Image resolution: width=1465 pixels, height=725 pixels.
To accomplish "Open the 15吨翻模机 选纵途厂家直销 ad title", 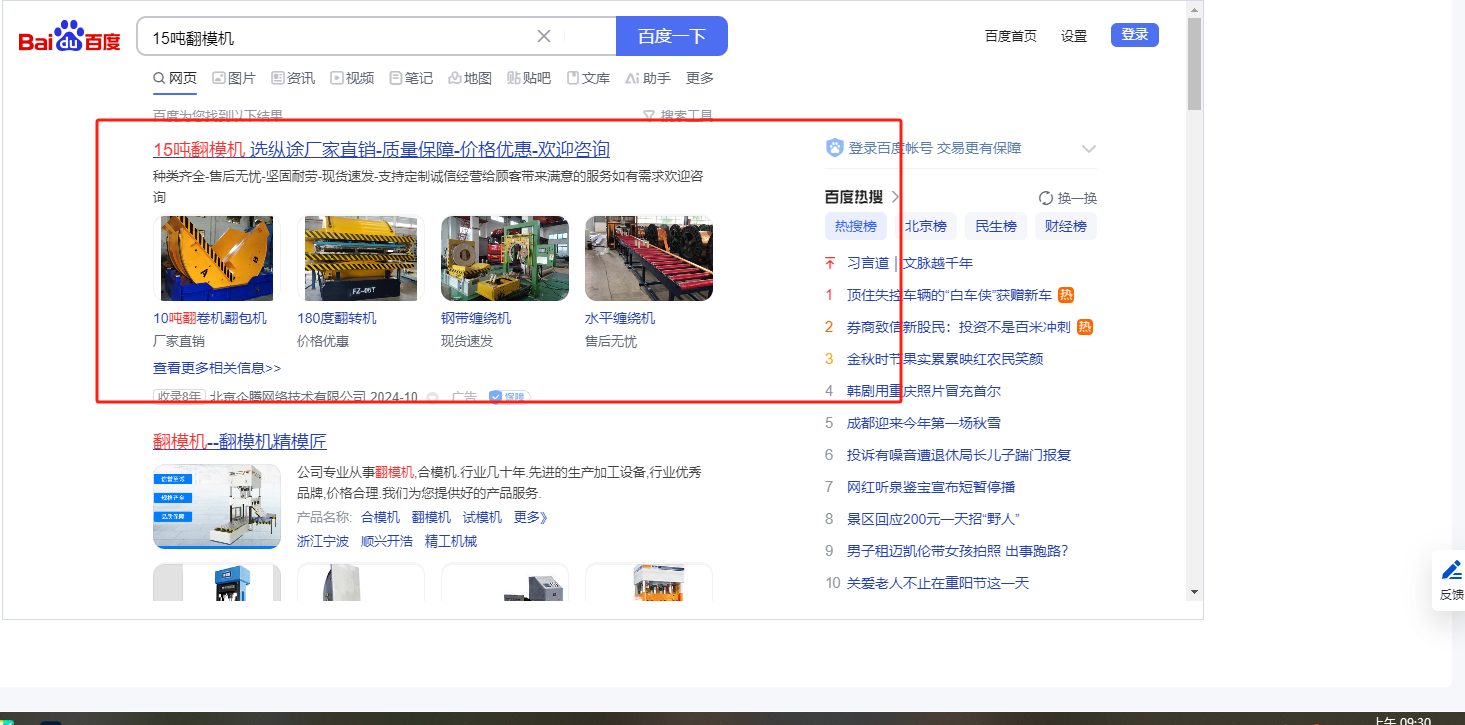I will 381,150.
